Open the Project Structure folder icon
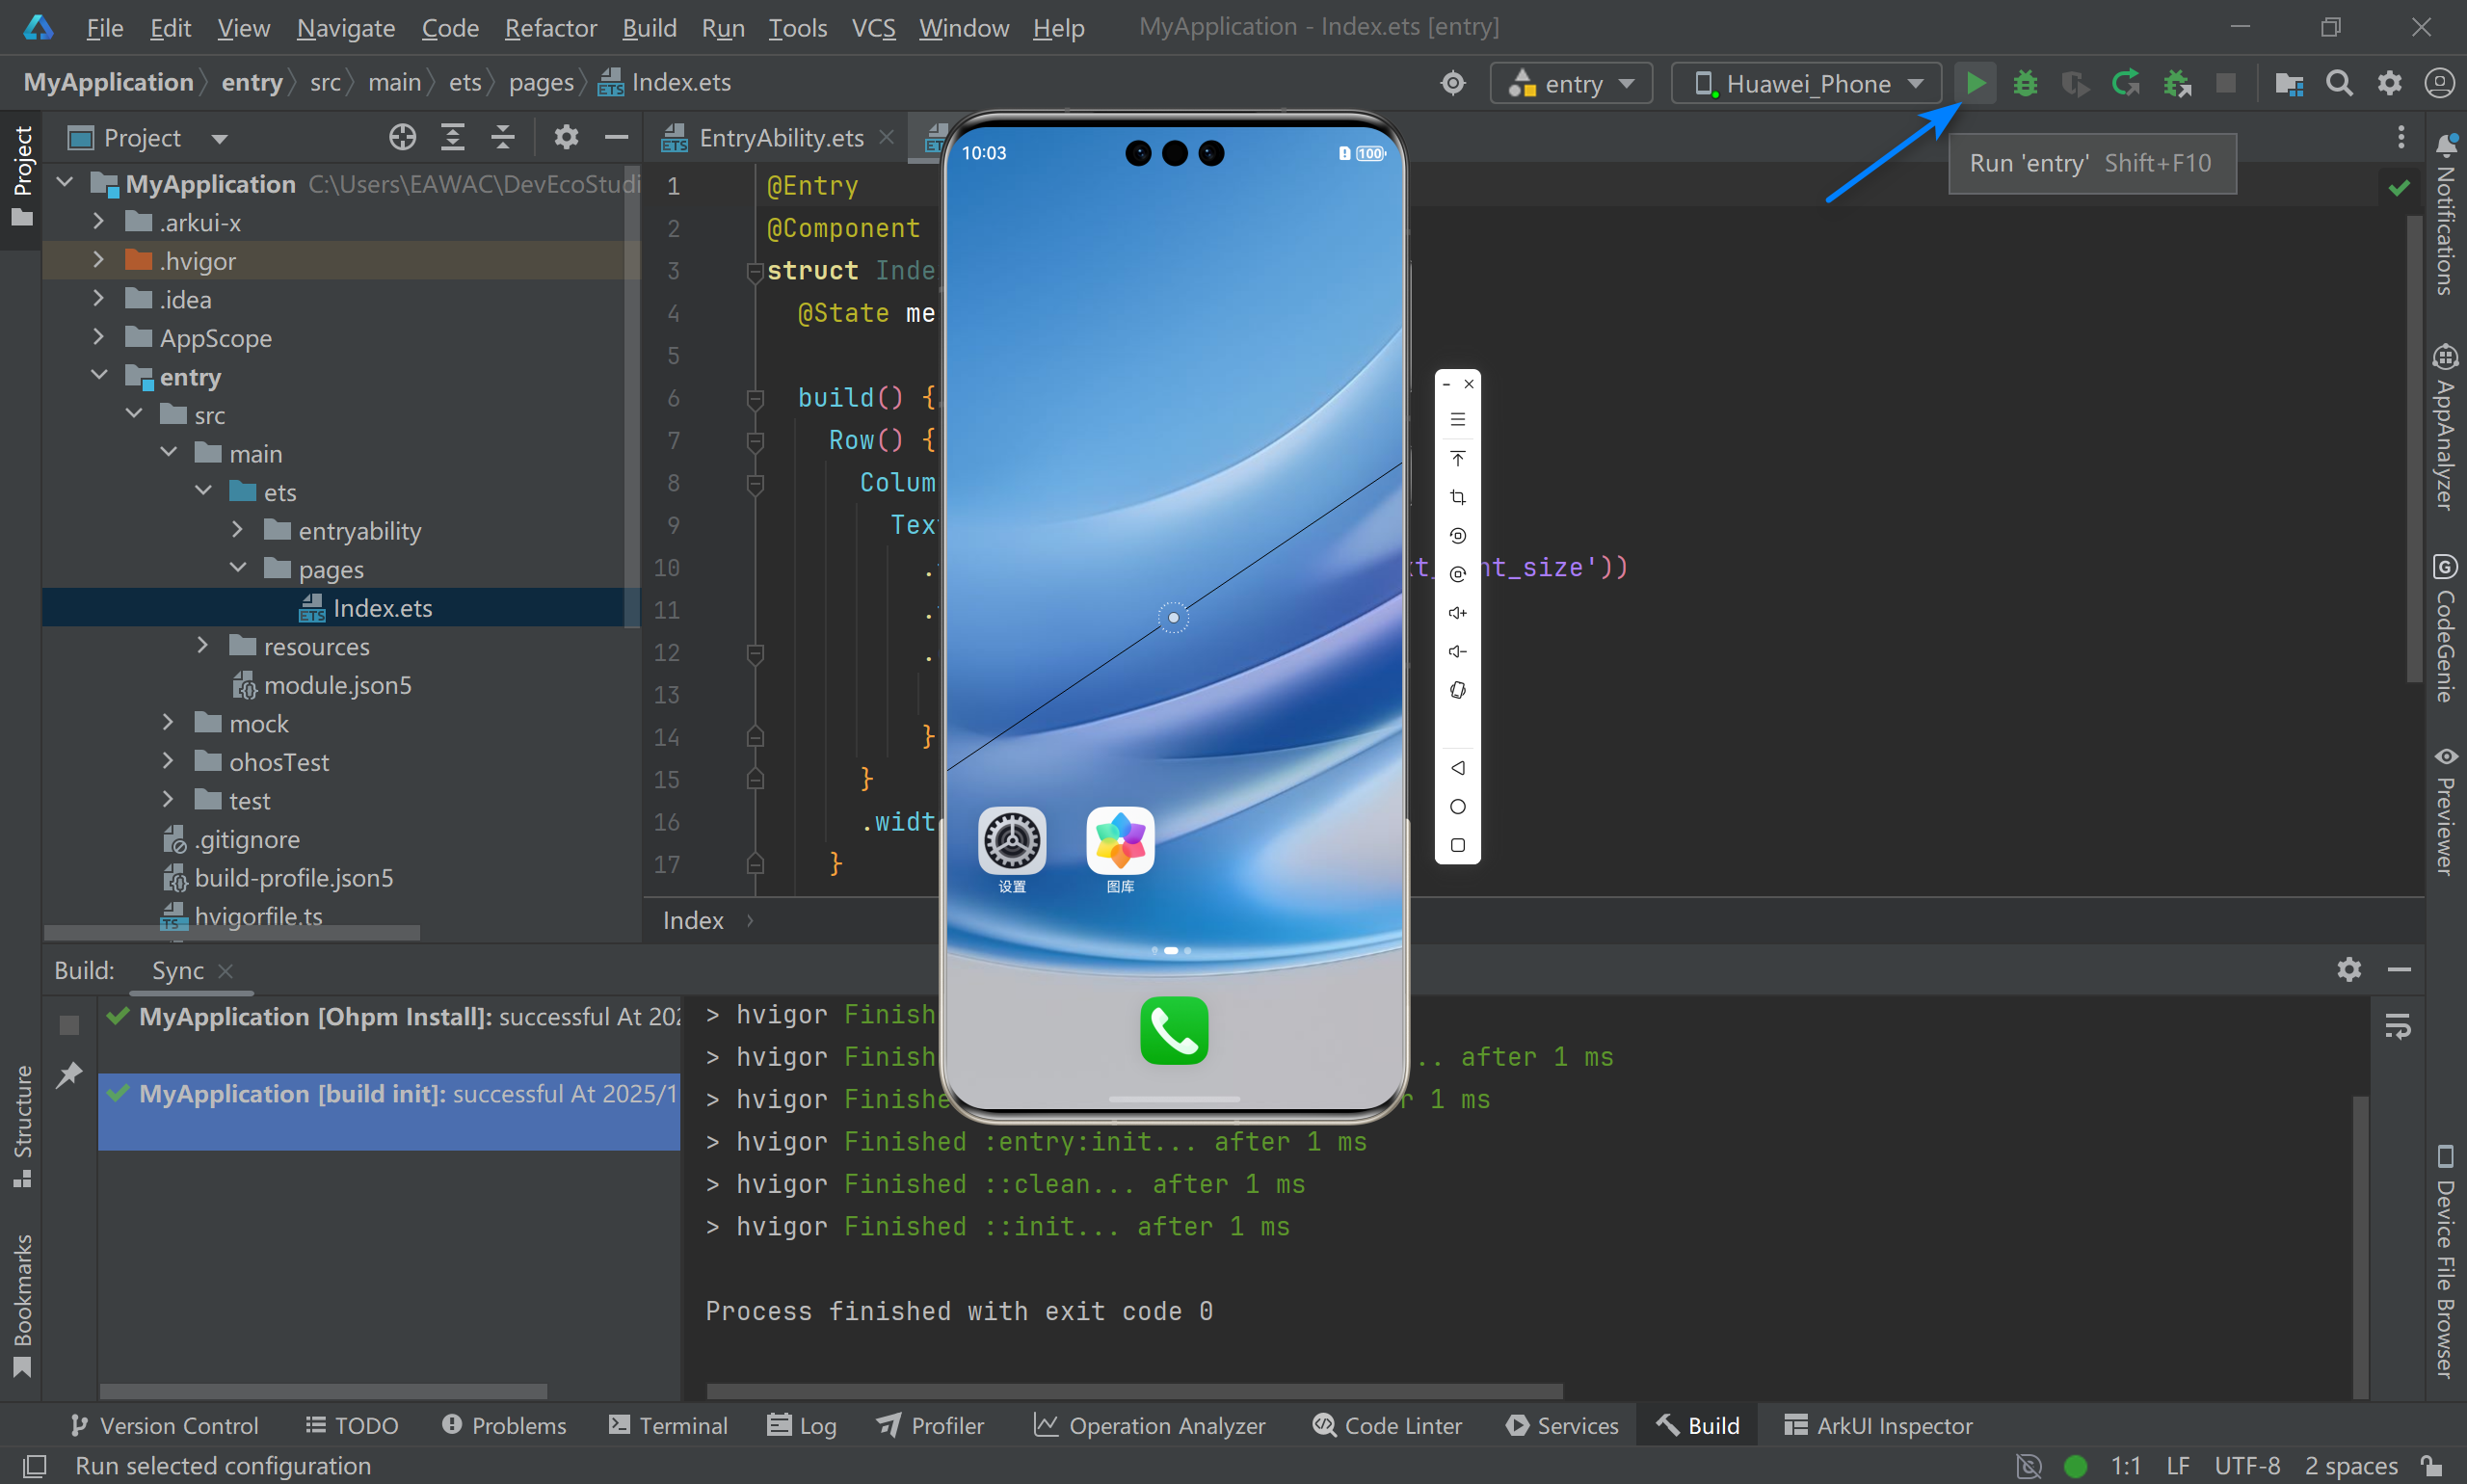2467x1484 pixels. [2288, 83]
